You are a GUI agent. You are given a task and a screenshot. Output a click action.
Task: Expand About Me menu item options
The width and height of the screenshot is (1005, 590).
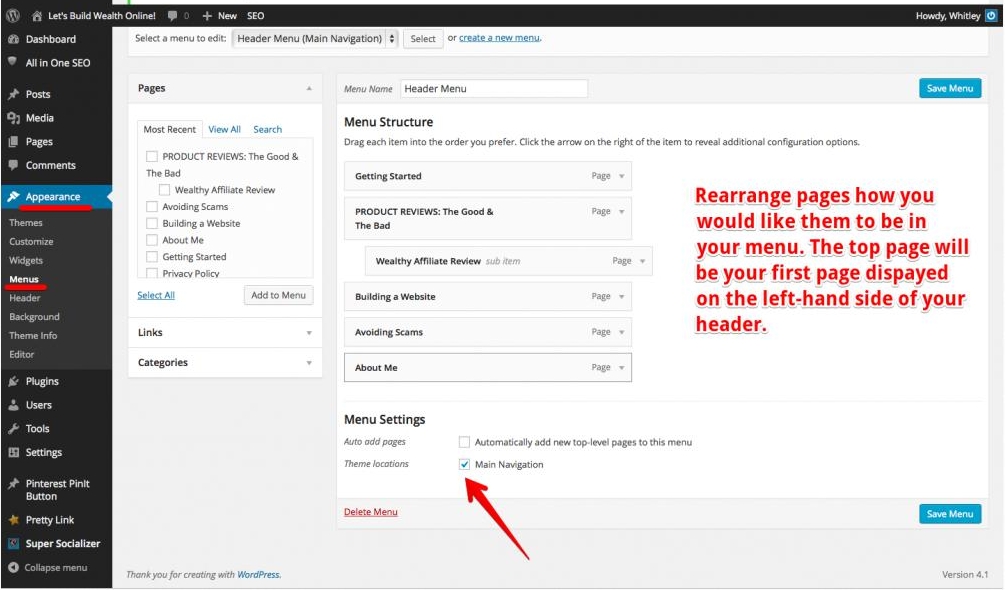622,368
